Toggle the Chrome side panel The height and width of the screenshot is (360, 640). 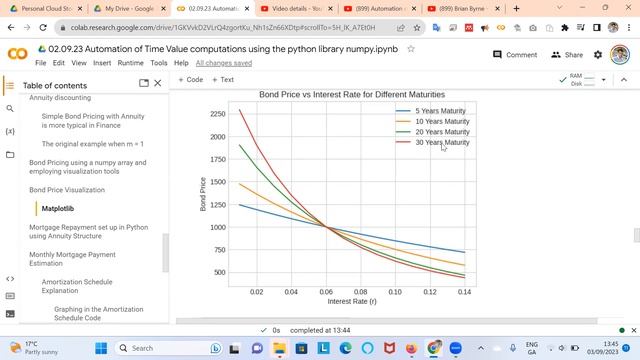click(x=596, y=28)
